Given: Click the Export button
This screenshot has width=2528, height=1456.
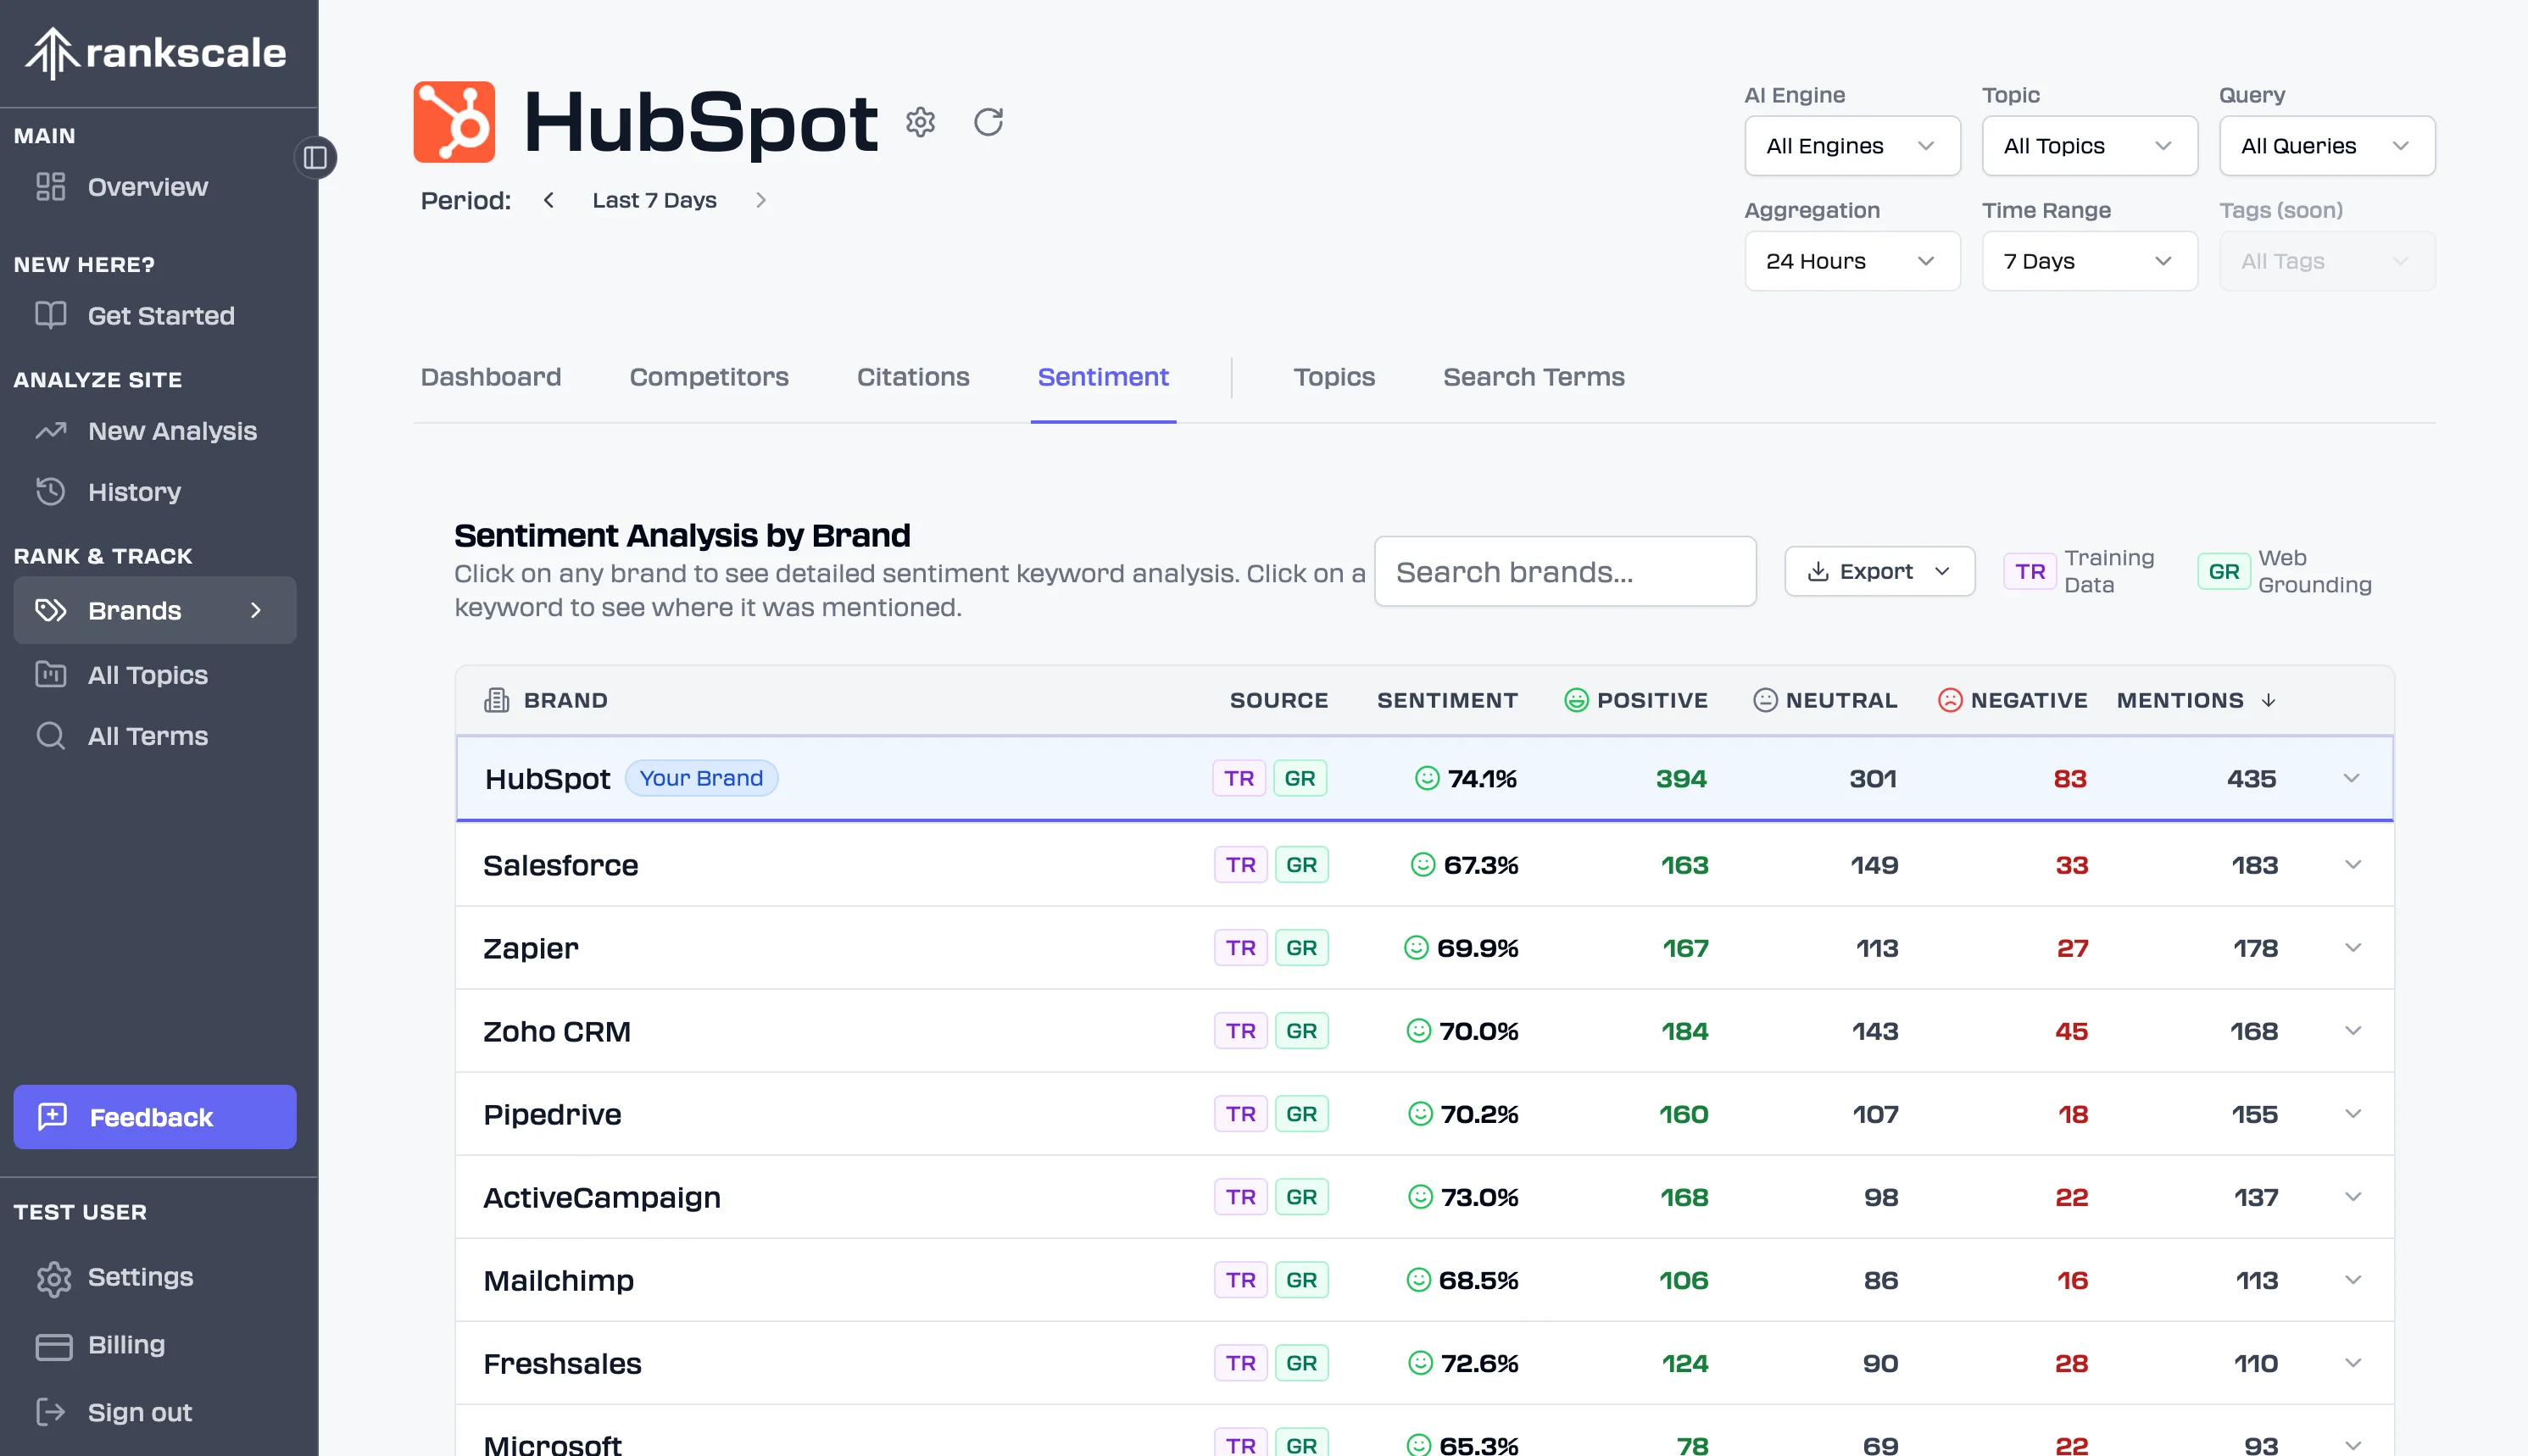Looking at the screenshot, I should pos(1878,571).
